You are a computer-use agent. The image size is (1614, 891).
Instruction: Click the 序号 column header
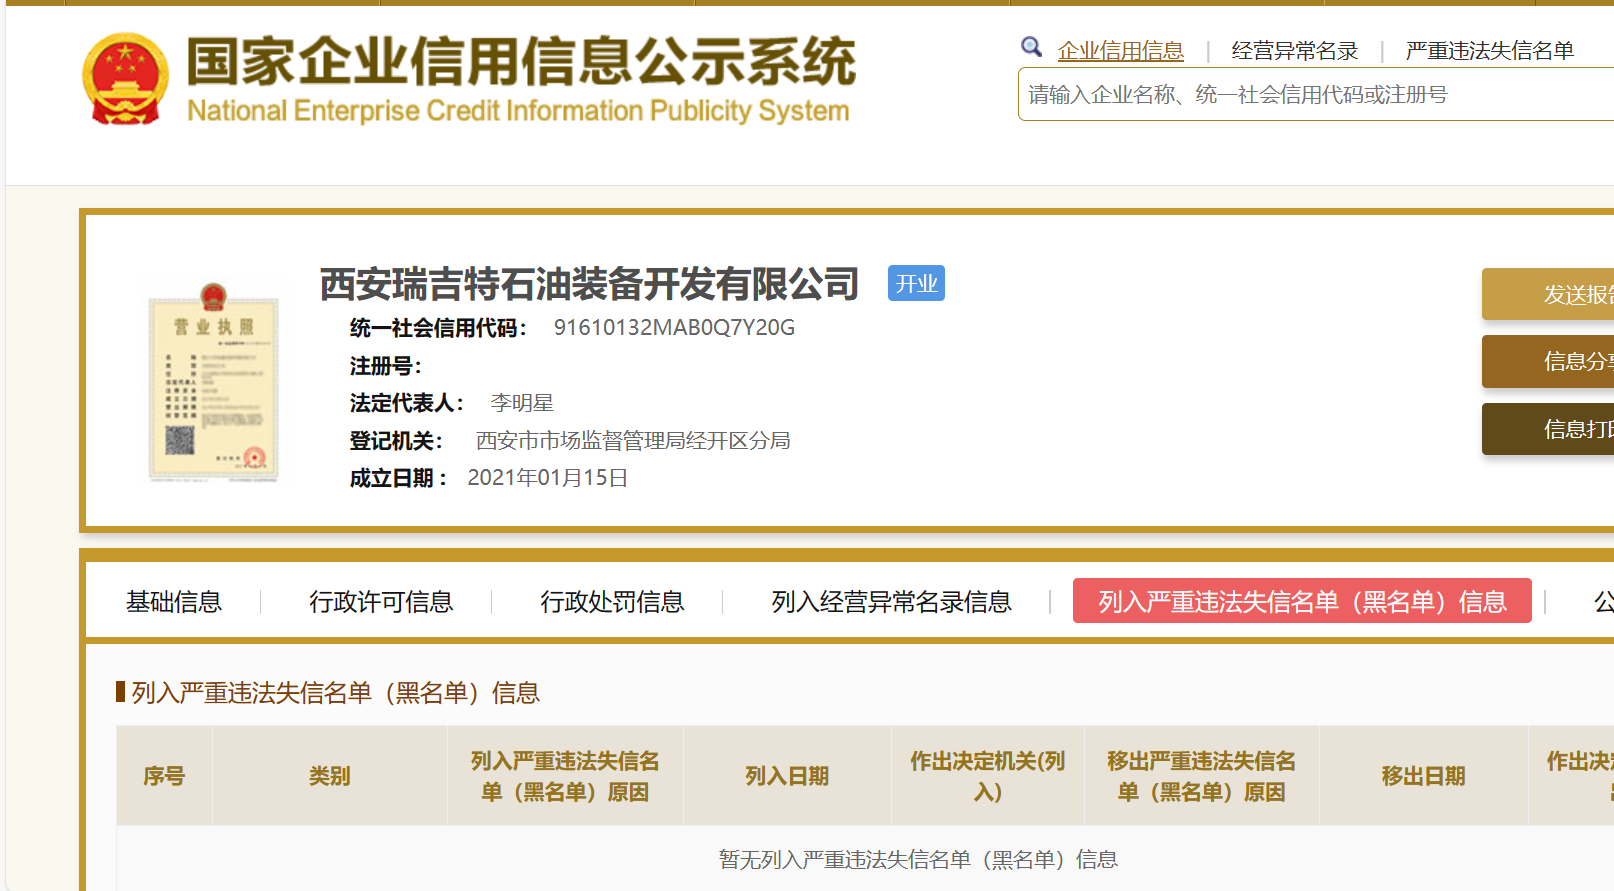[164, 776]
